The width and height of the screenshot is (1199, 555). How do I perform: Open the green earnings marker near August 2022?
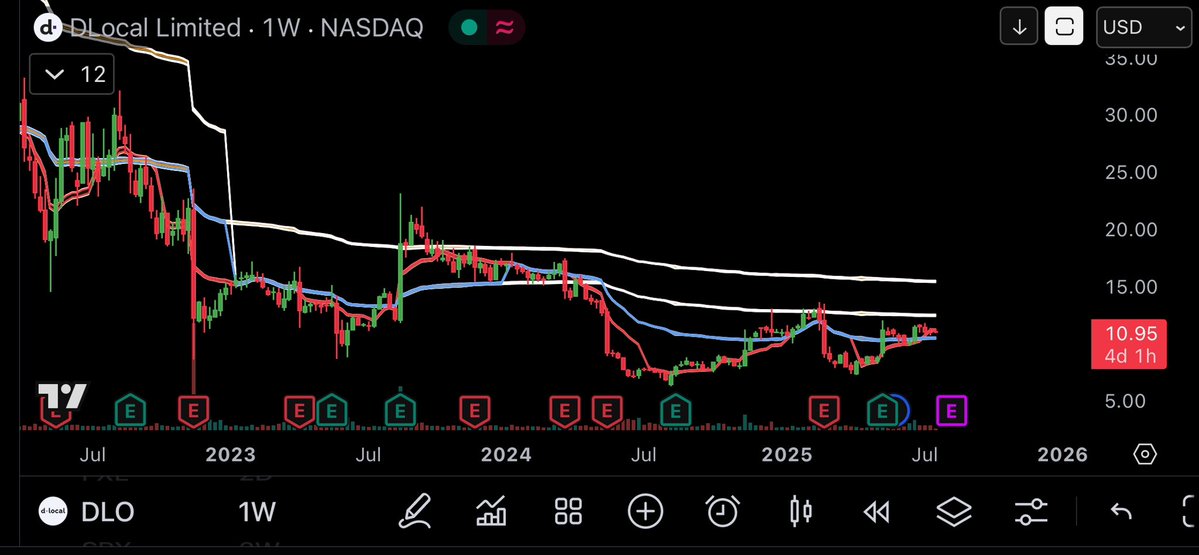[x=130, y=411]
